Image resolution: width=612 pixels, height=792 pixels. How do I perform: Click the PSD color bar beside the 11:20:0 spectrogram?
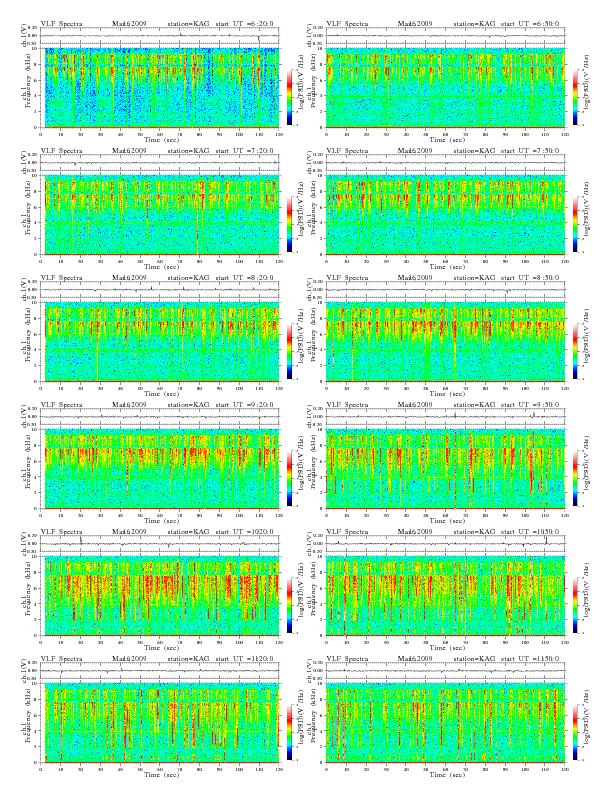pyautogui.click(x=289, y=732)
